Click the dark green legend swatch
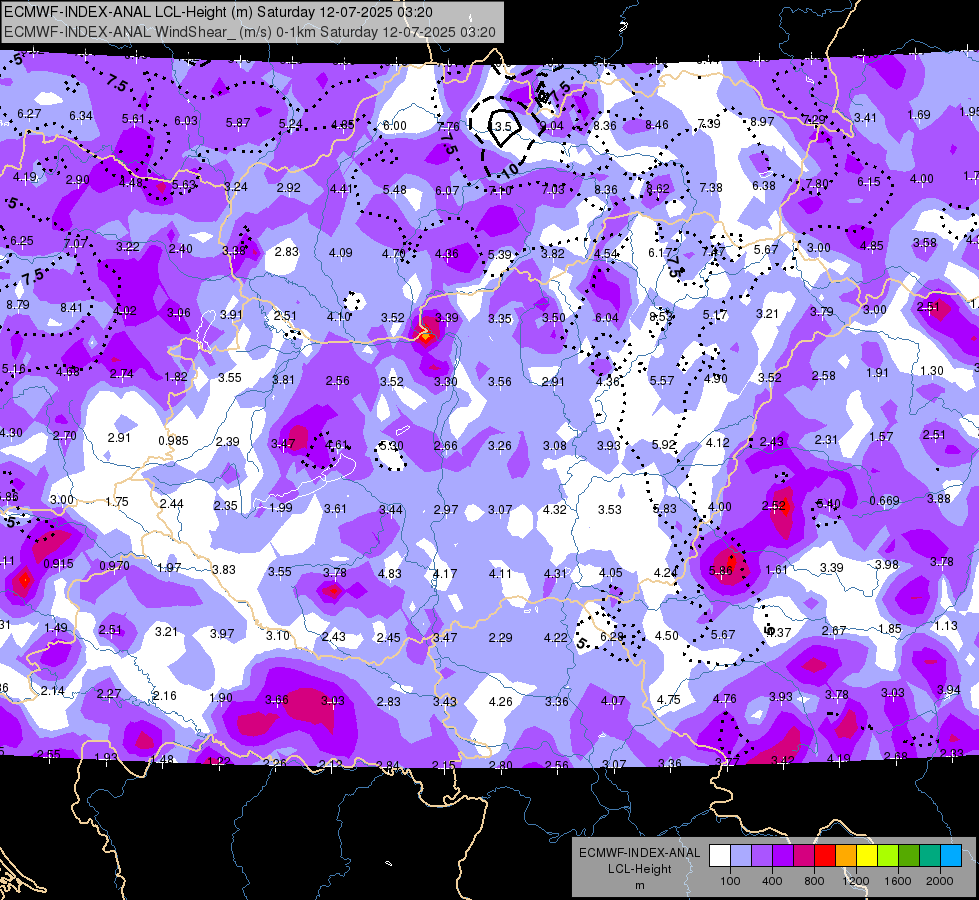Screen dimensions: 979x900 click(909, 856)
